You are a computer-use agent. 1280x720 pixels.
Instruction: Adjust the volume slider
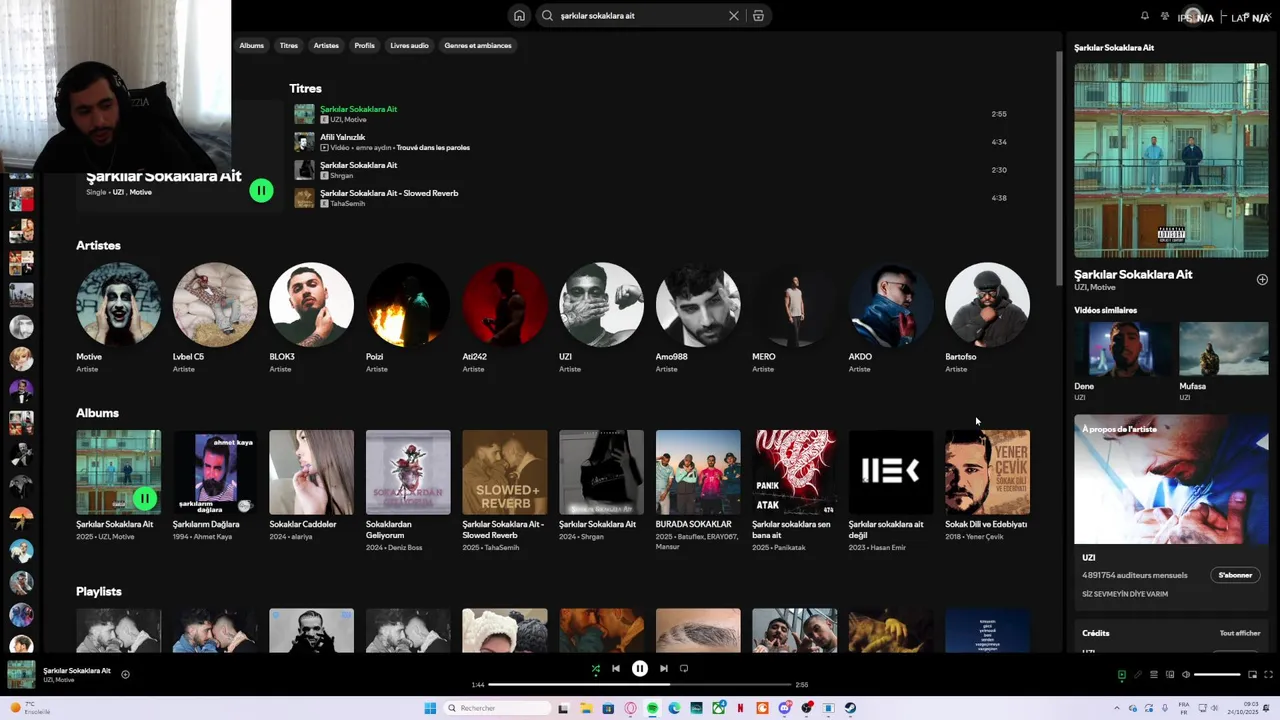pos(1217,675)
